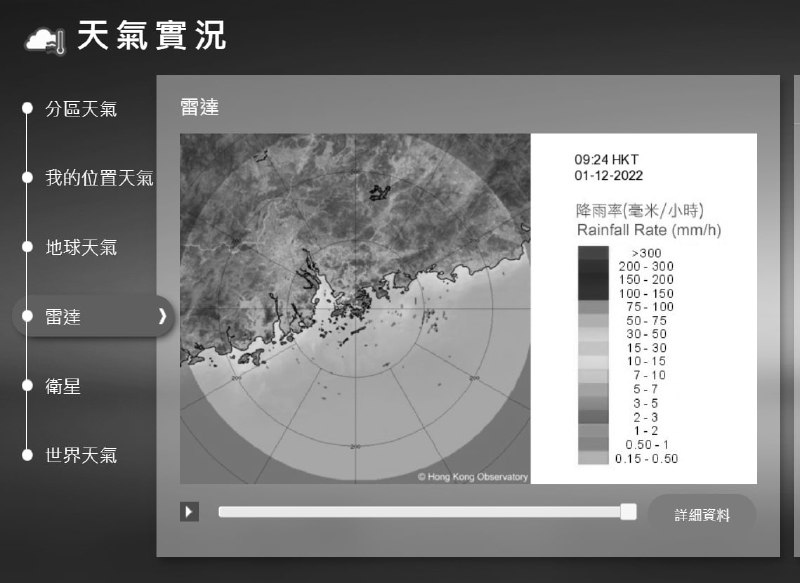Screen dimensions: 800x583
Task: Click the highlighted bullet dot beside 雷達
Action: click(x=27, y=316)
